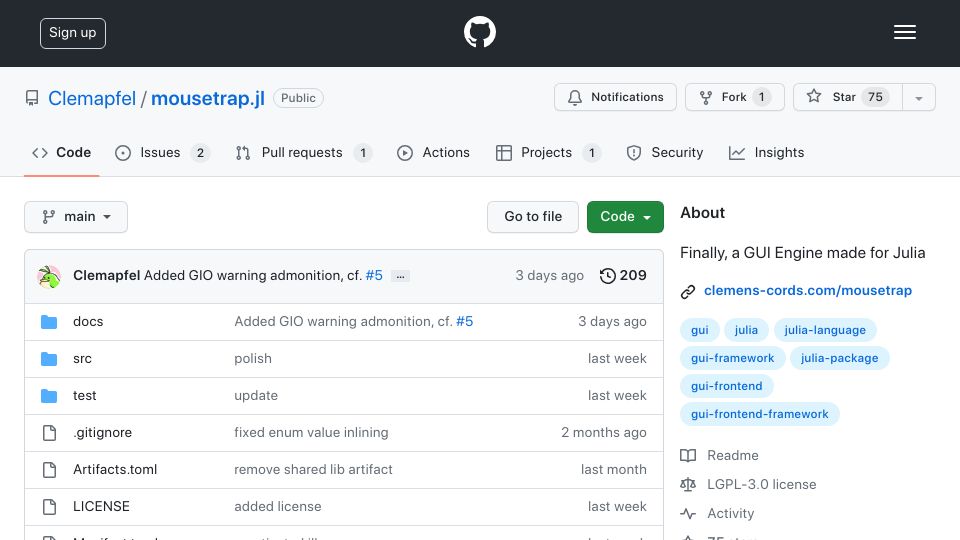Open the LICENSE file name

(x=101, y=506)
